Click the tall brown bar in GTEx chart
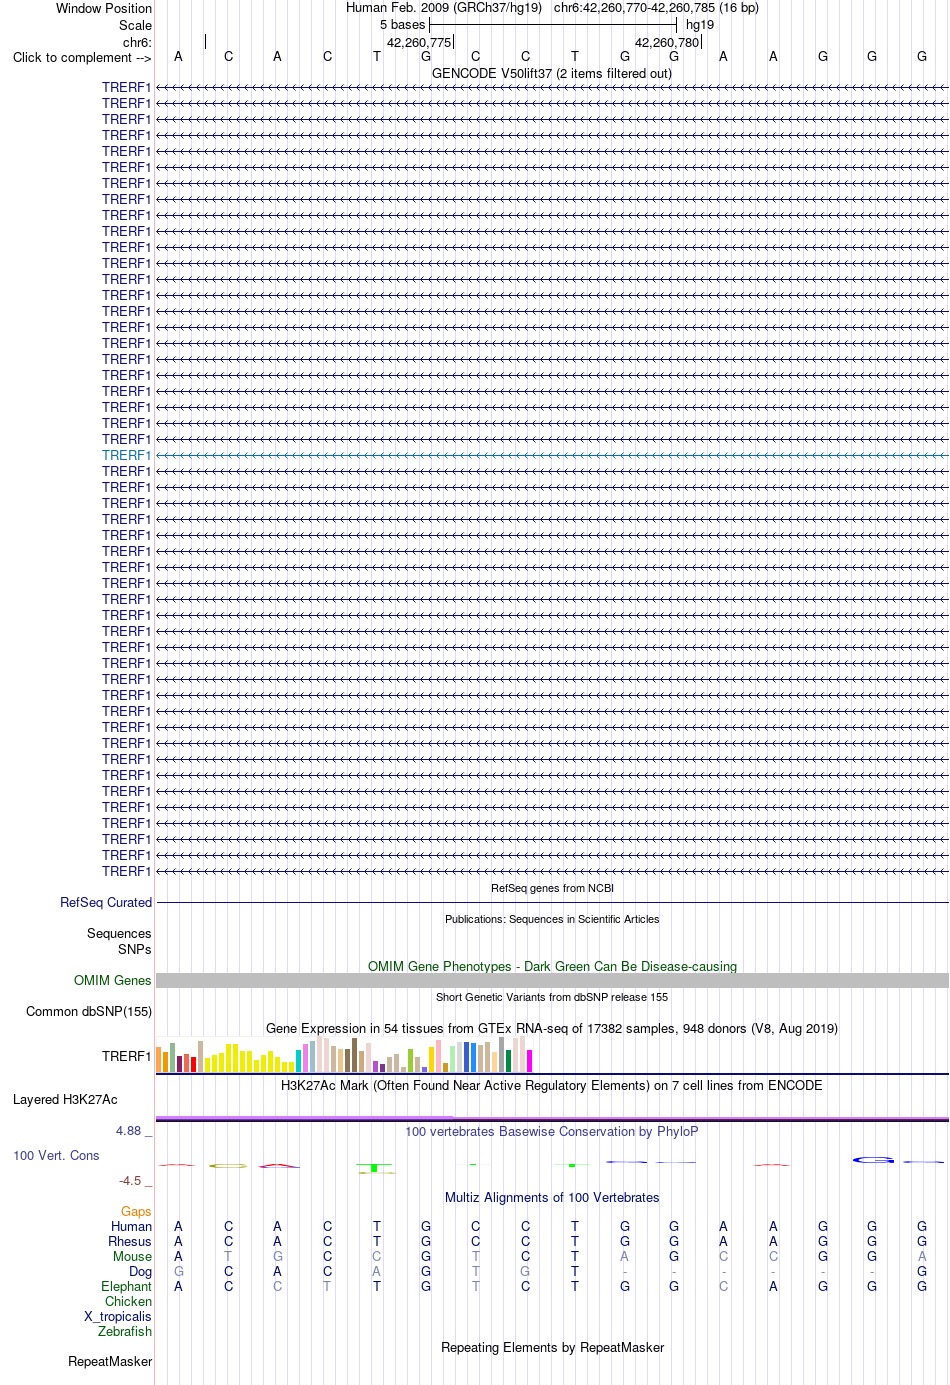This screenshot has height=1385, width=950. 355,1055
